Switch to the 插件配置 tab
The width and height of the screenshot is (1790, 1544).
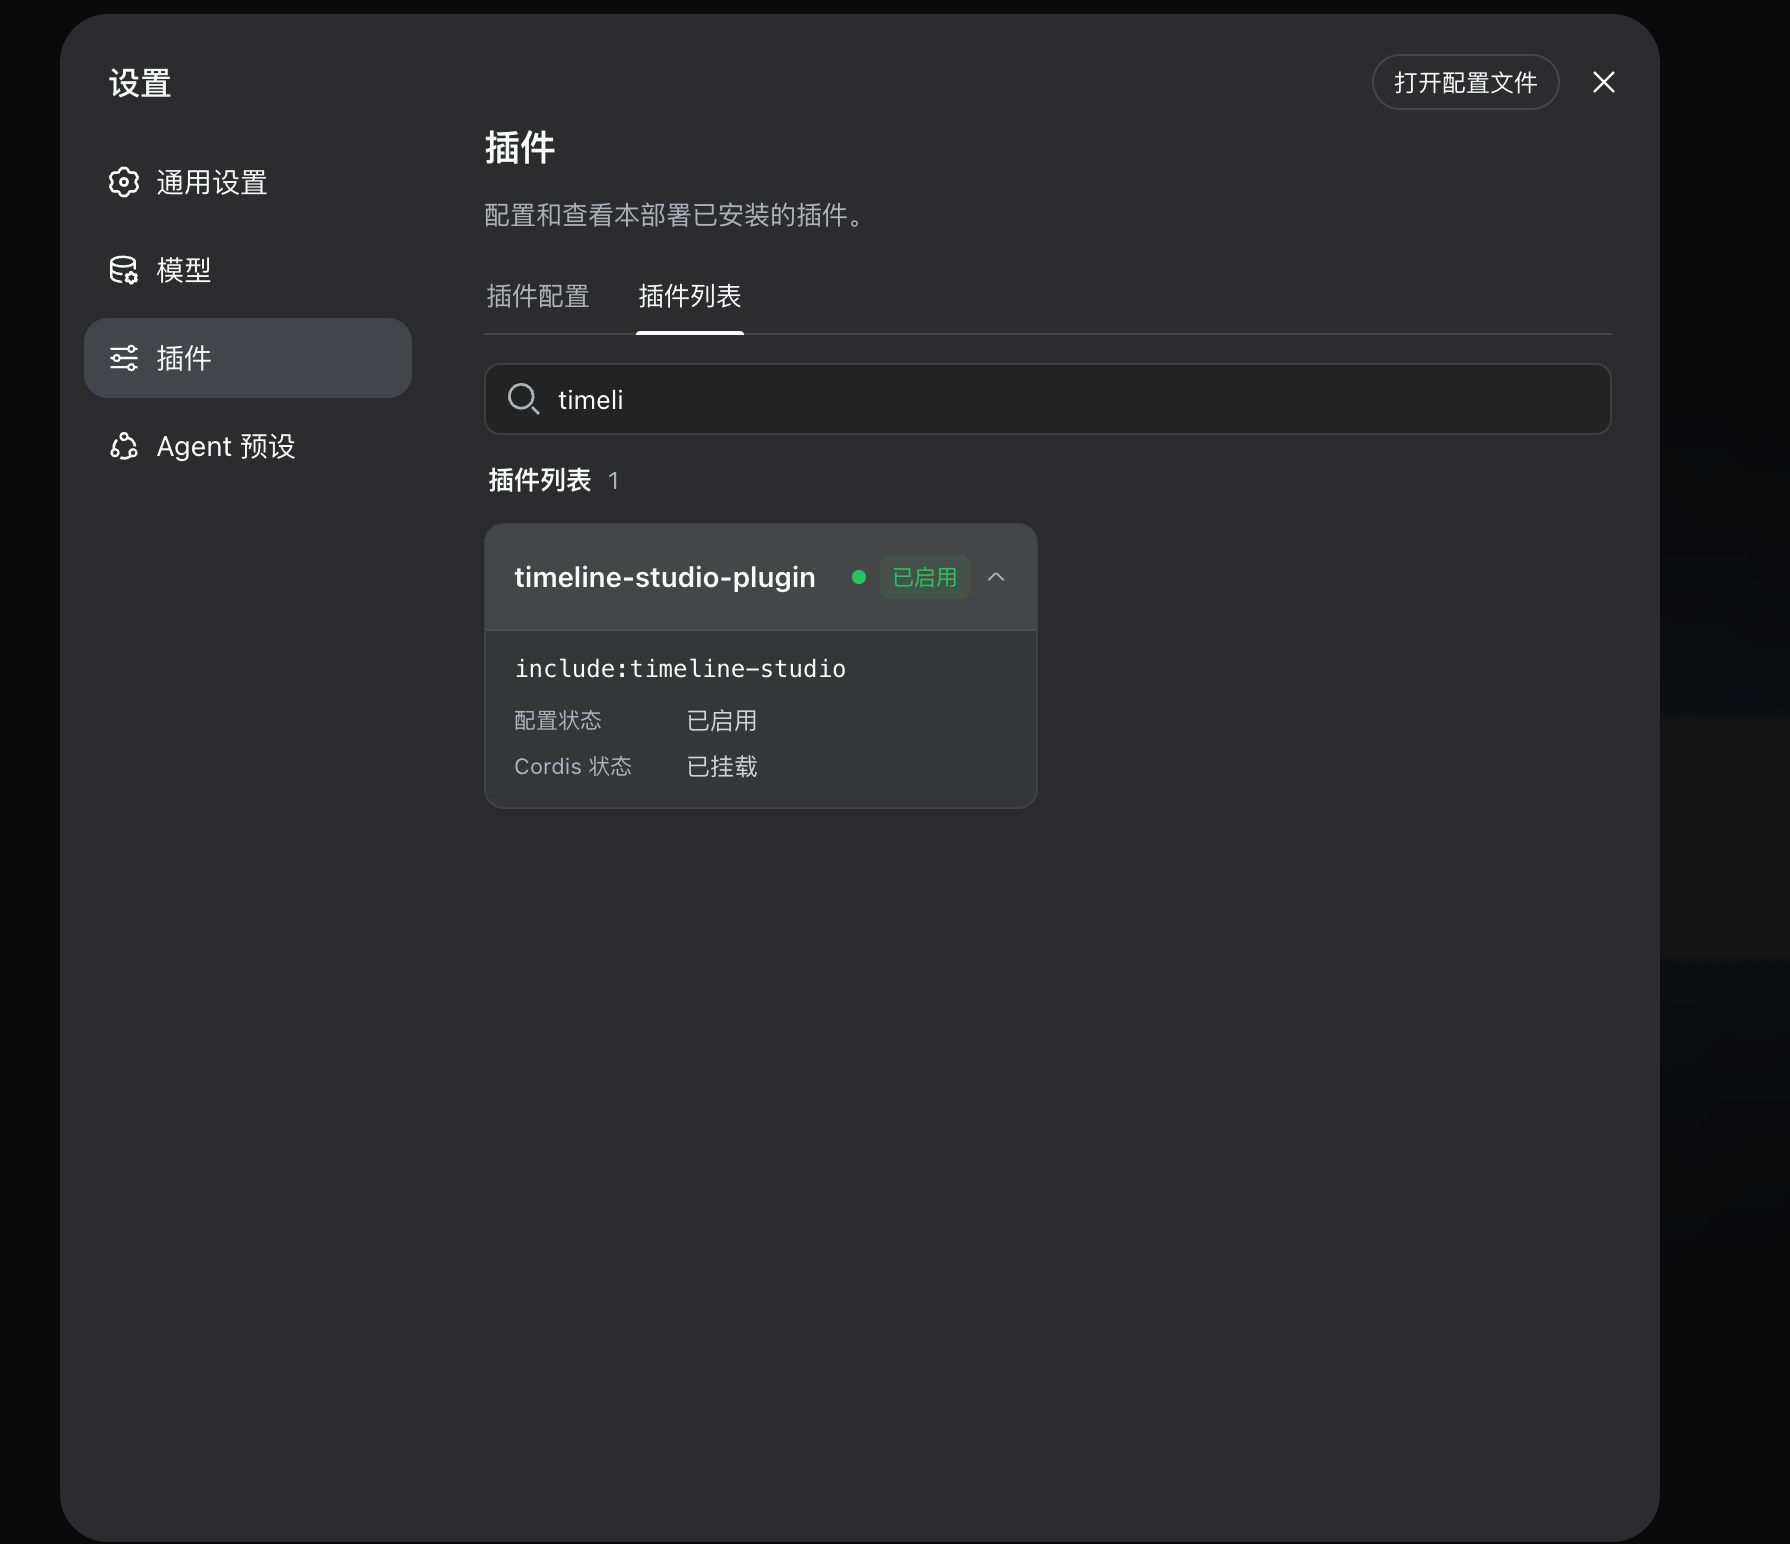tap(538, 296)
